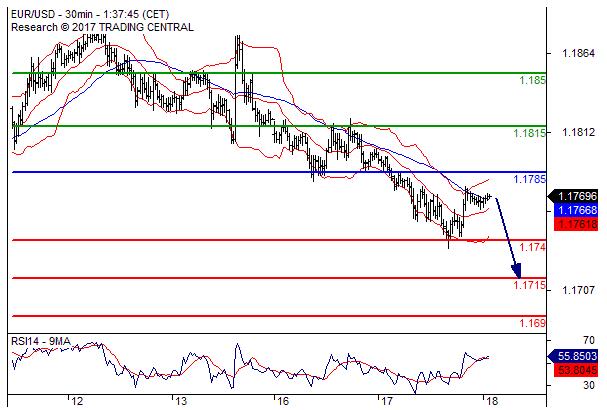
Task: Click the 1.1715 support level label
Action: pyautogui.click(x=530, y=285)
